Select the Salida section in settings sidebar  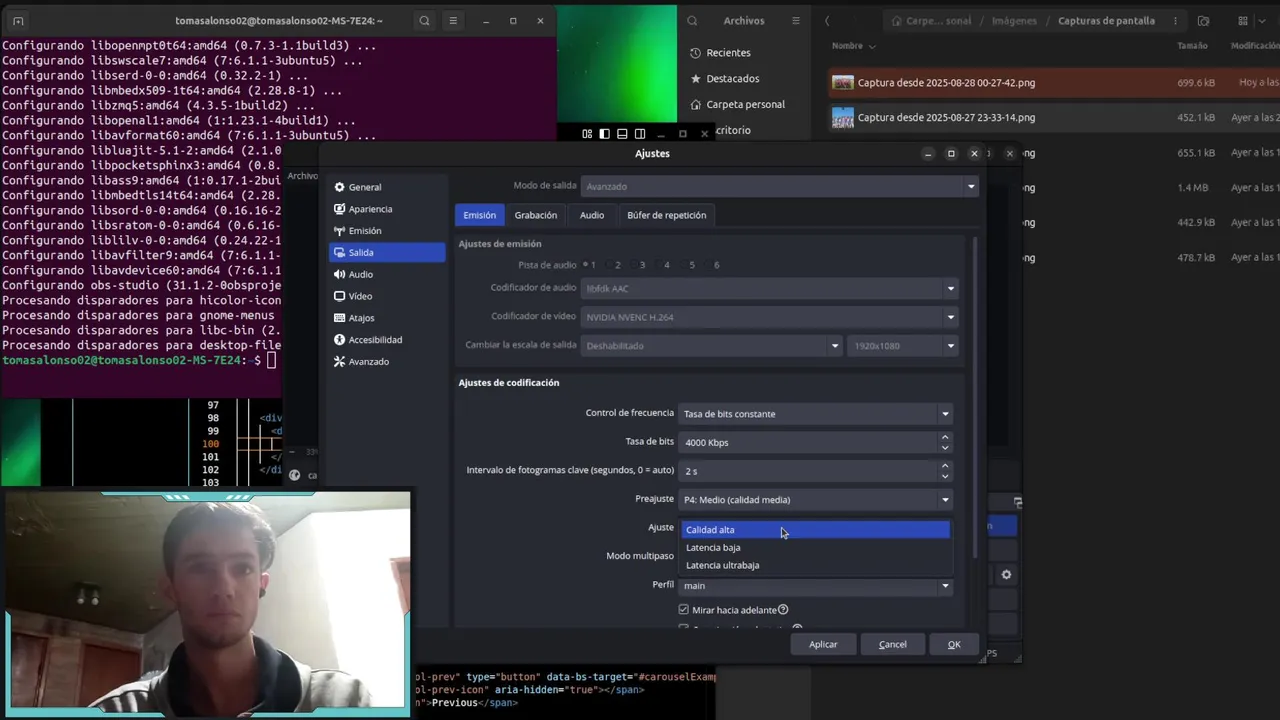click(x=387, y=253)
